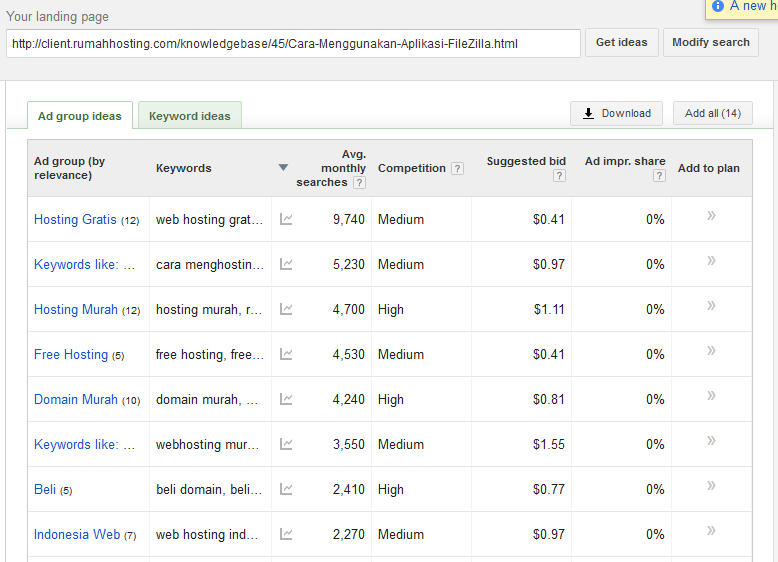Show trend chart for Free Hosting row
Image resolution: width=778 pixels, height=562 pixels.
(286, 354)
